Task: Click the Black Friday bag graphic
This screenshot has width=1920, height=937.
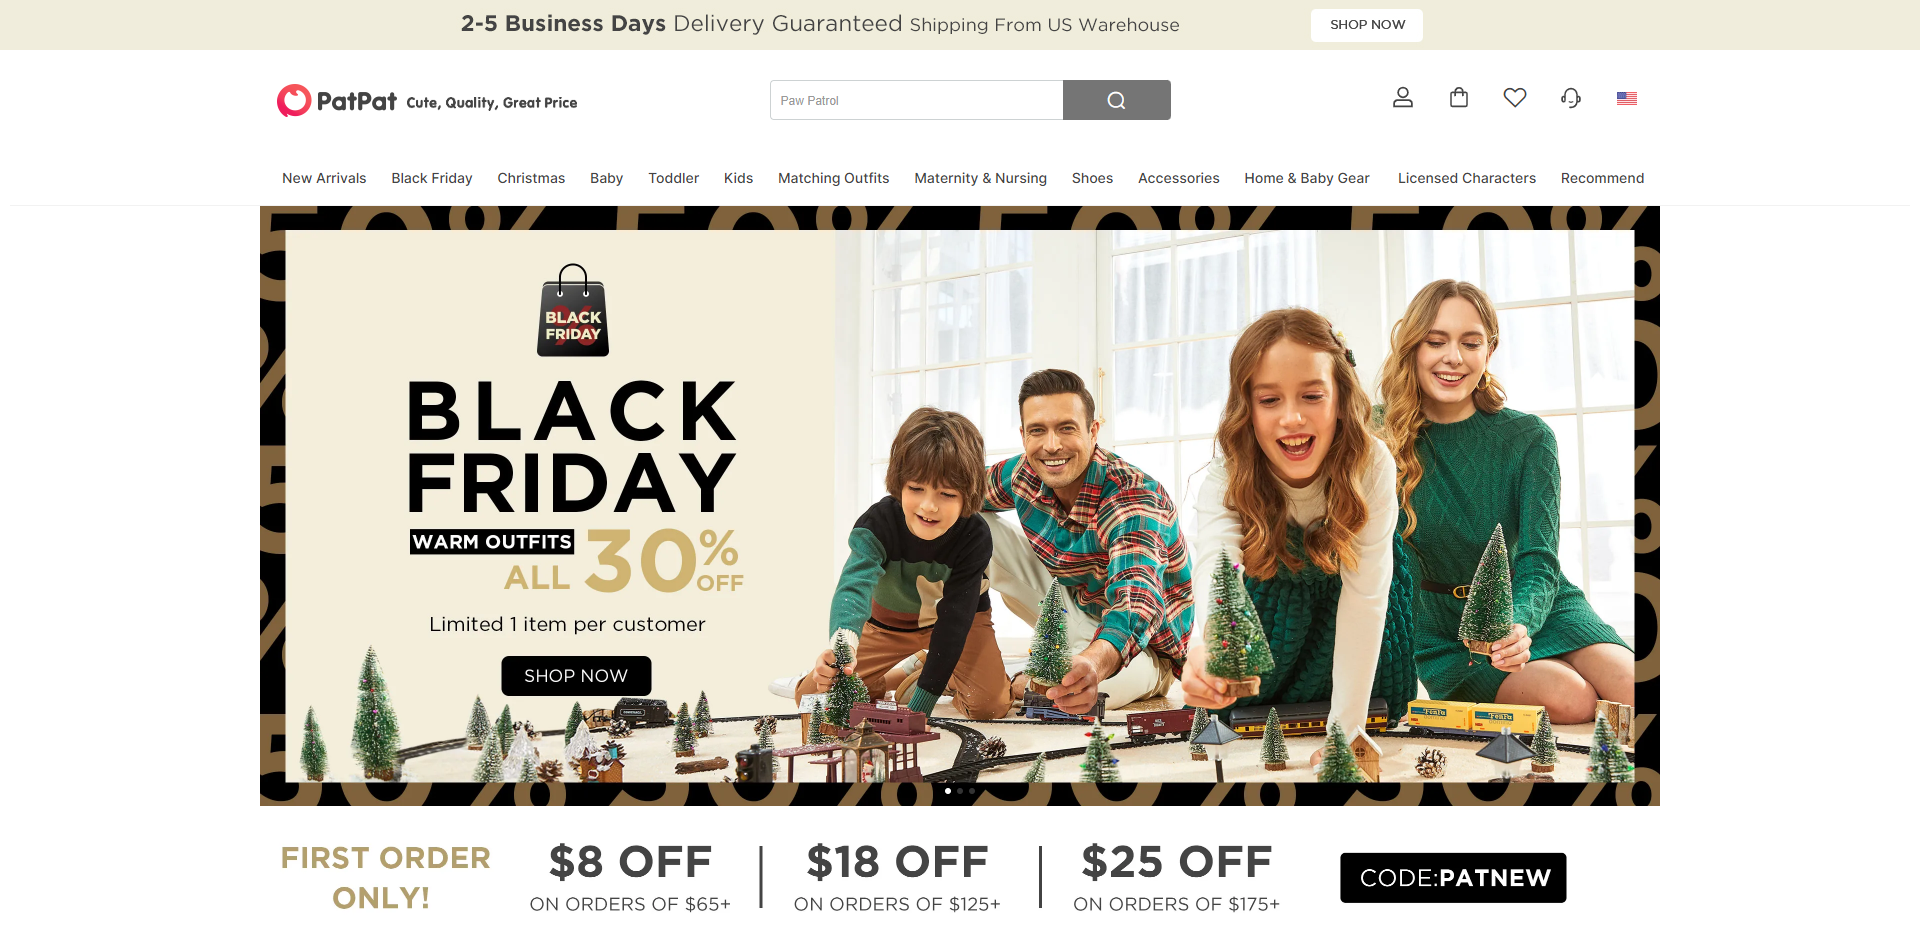Action: point(573,310)
